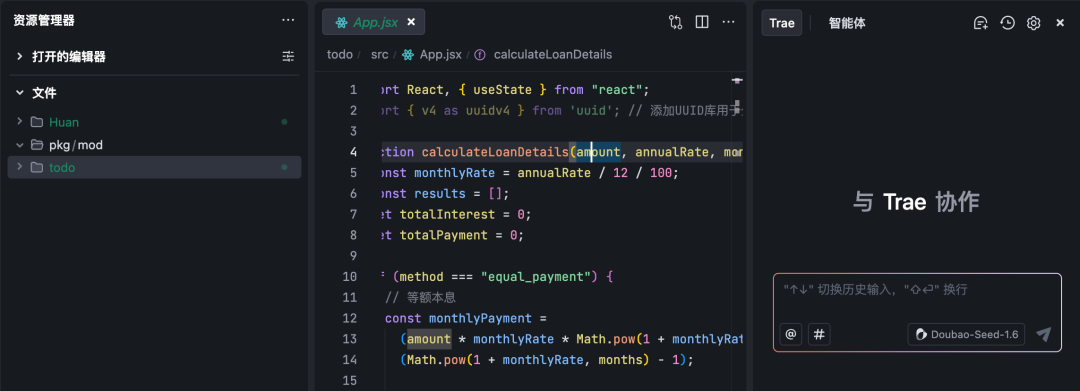Click the function symbol icon in breadcrumb
This screenshot has width=1080, height=391.
[480, 54]
